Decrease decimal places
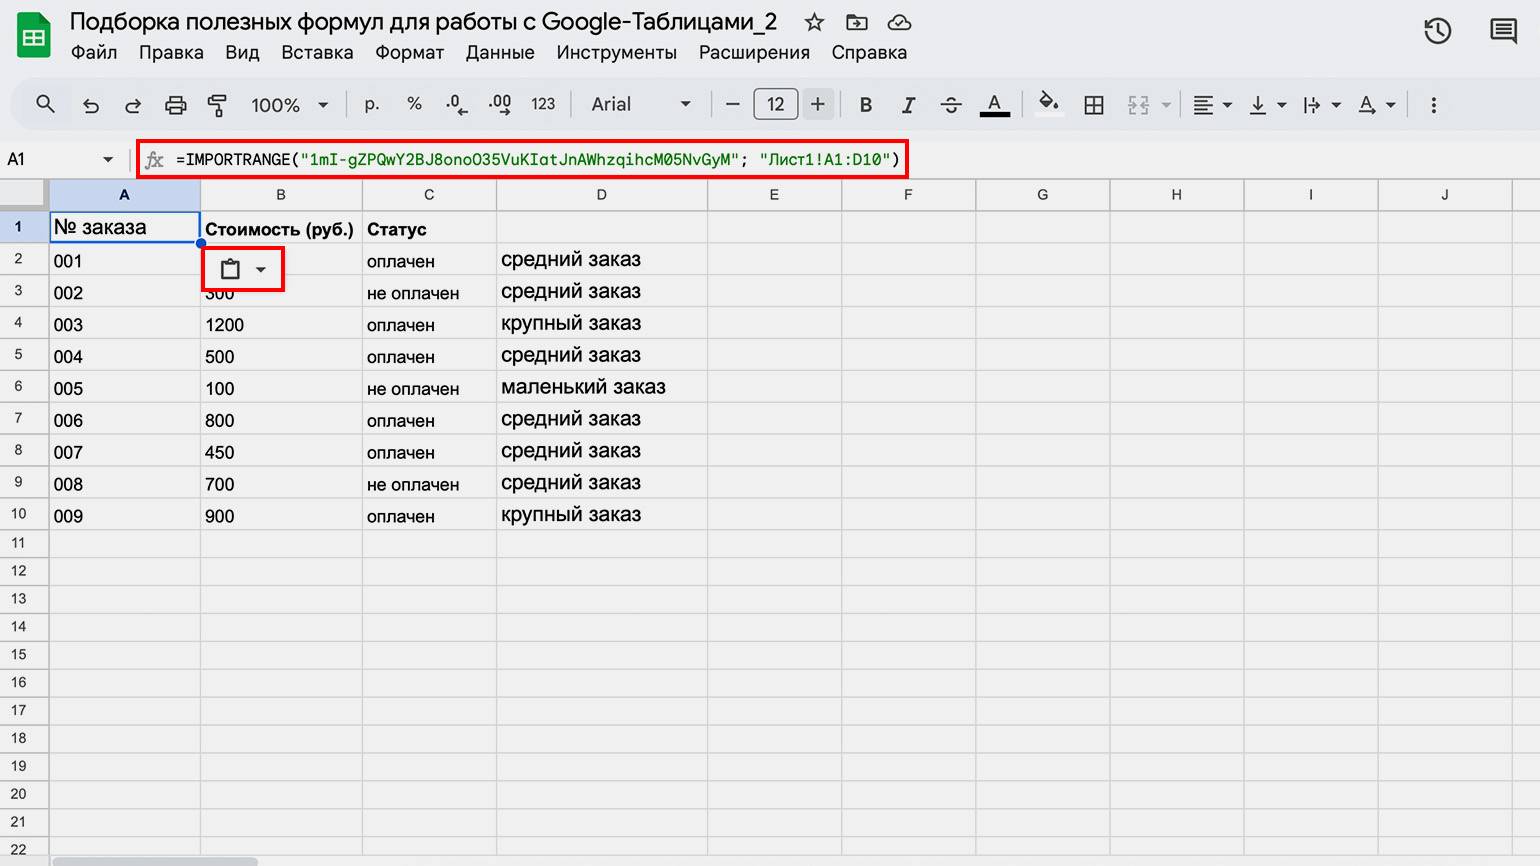This screenshot has width=1540, height=866. (x=456, y=104)
